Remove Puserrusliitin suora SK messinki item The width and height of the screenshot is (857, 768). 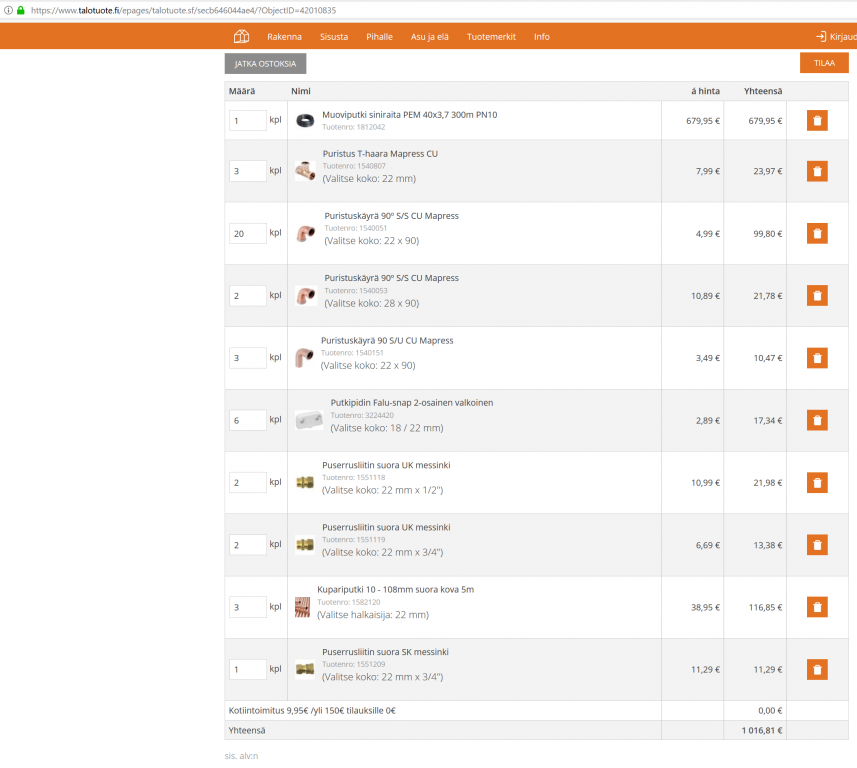817,670
